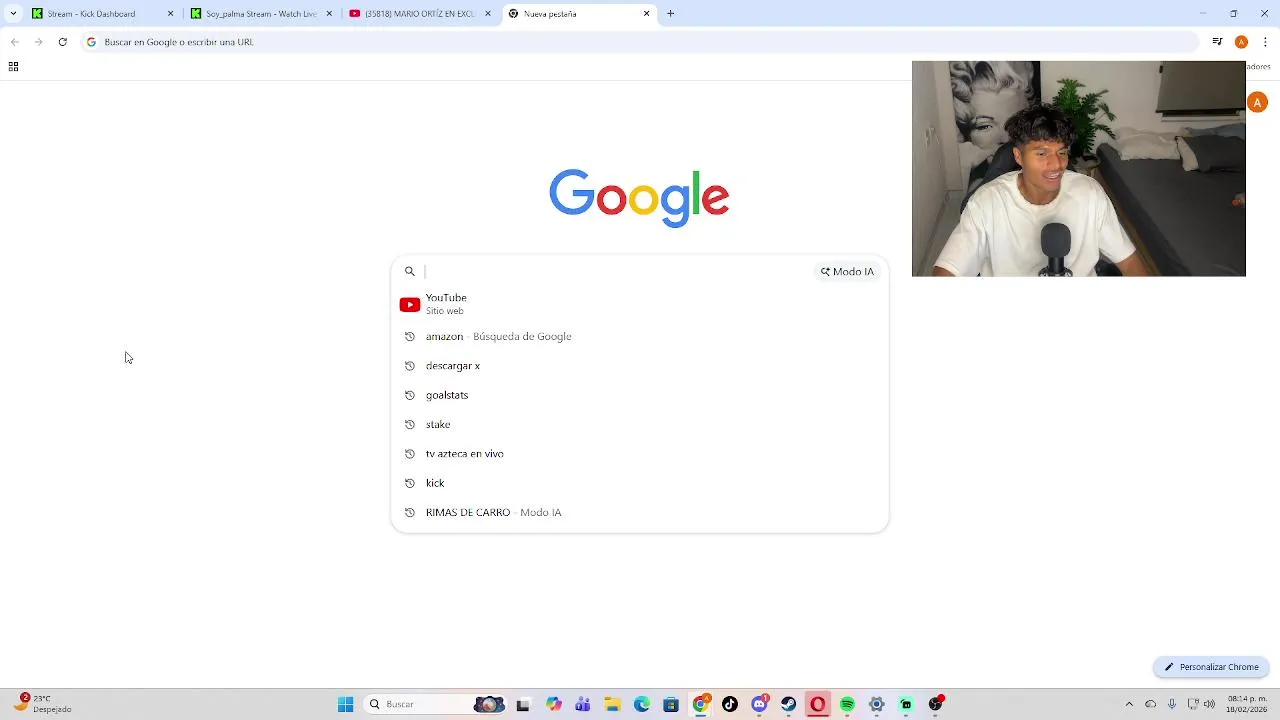Reload the page with the refresh icon
This screenshot has width=1280, height=720.
point(62,42)
